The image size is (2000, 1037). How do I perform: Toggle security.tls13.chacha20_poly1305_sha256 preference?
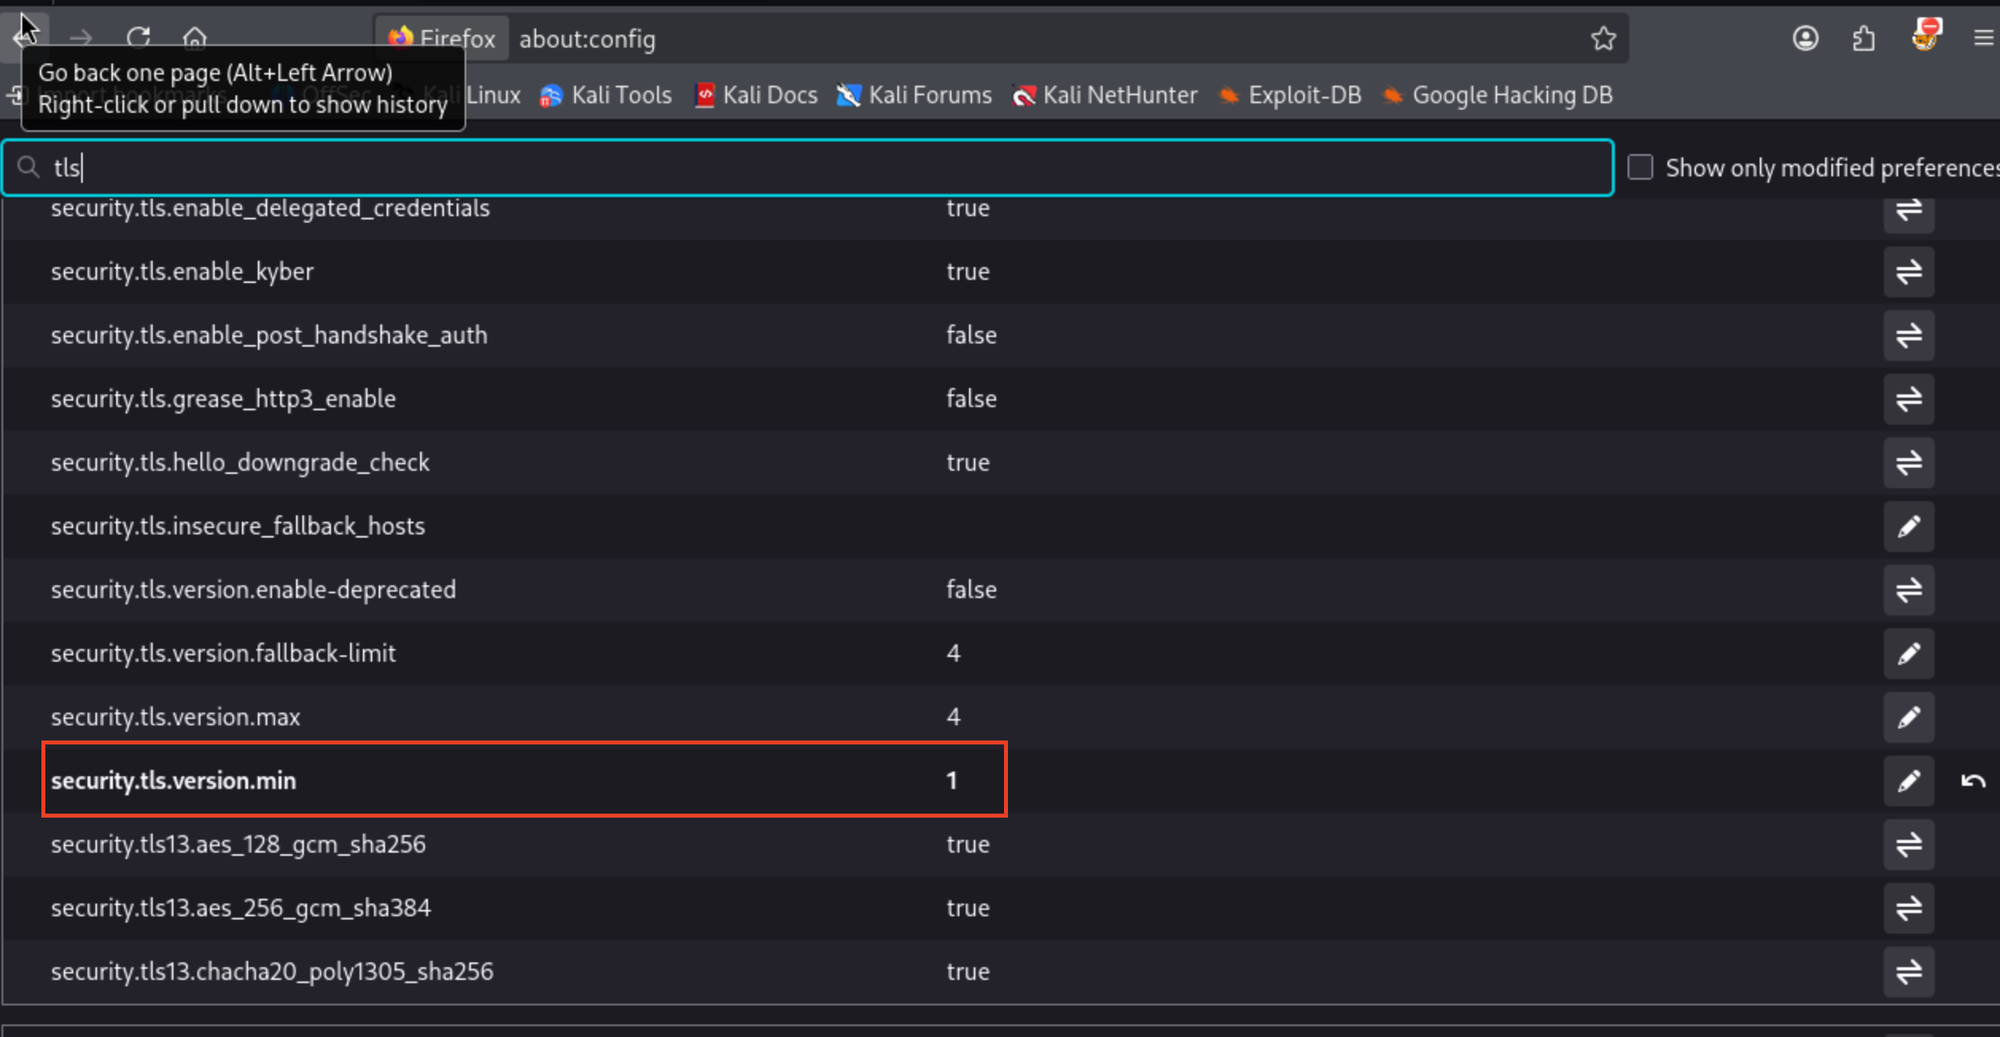[1908, 972]
